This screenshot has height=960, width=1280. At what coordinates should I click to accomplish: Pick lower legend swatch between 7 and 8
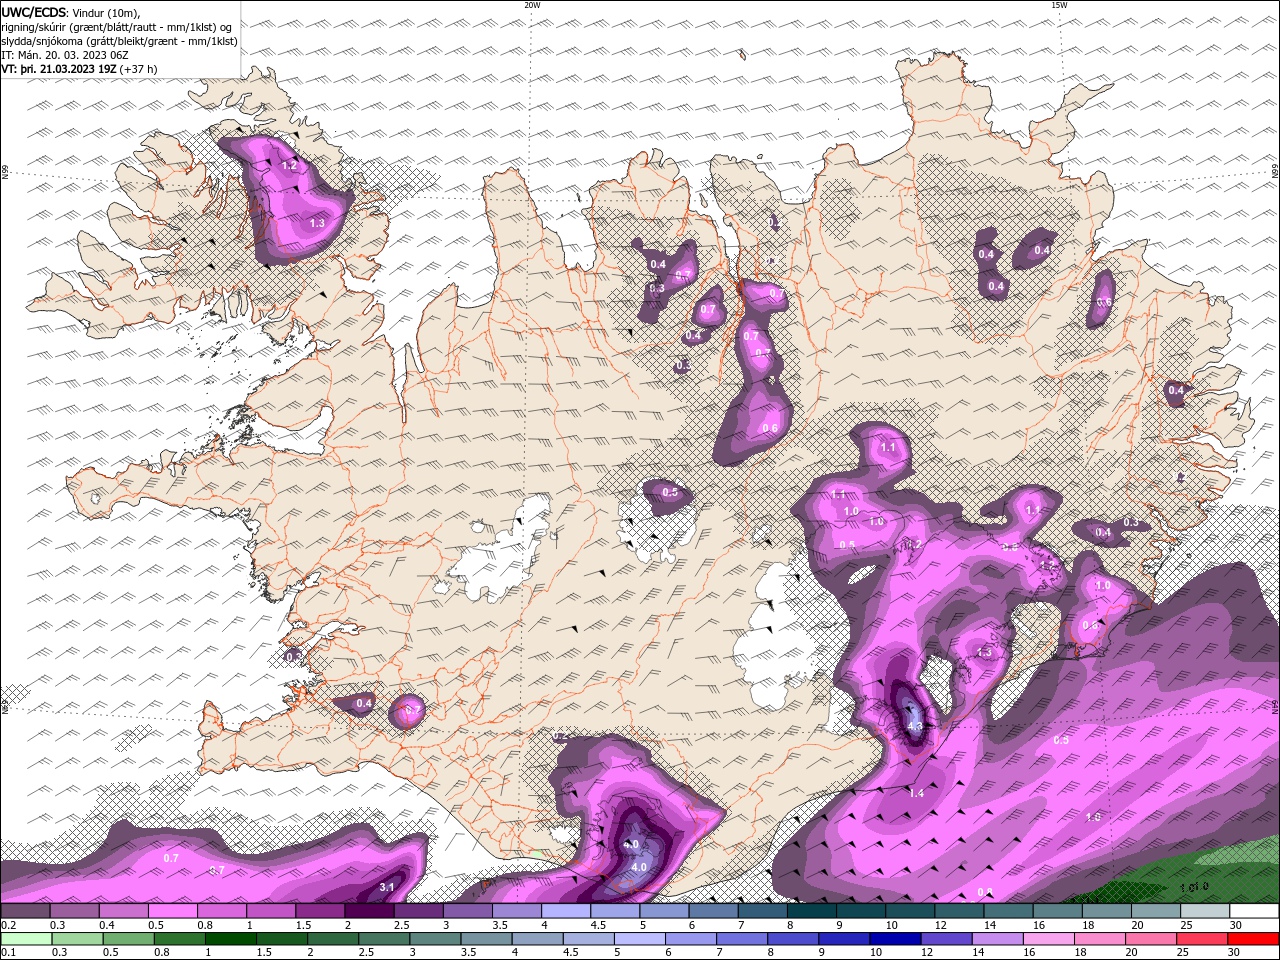(742, 939)
